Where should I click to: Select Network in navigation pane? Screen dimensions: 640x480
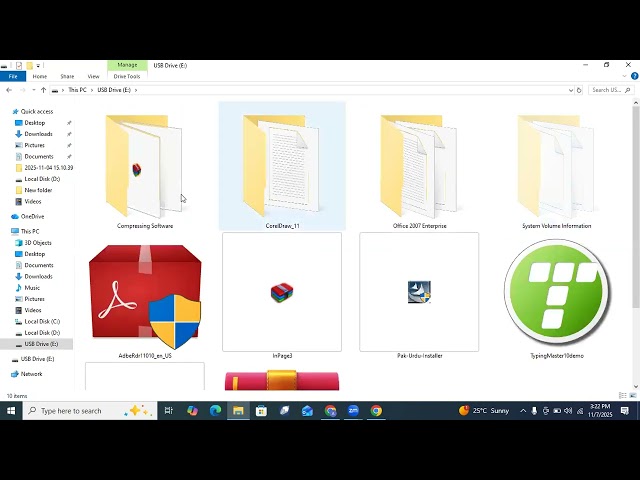click(31, 374)
